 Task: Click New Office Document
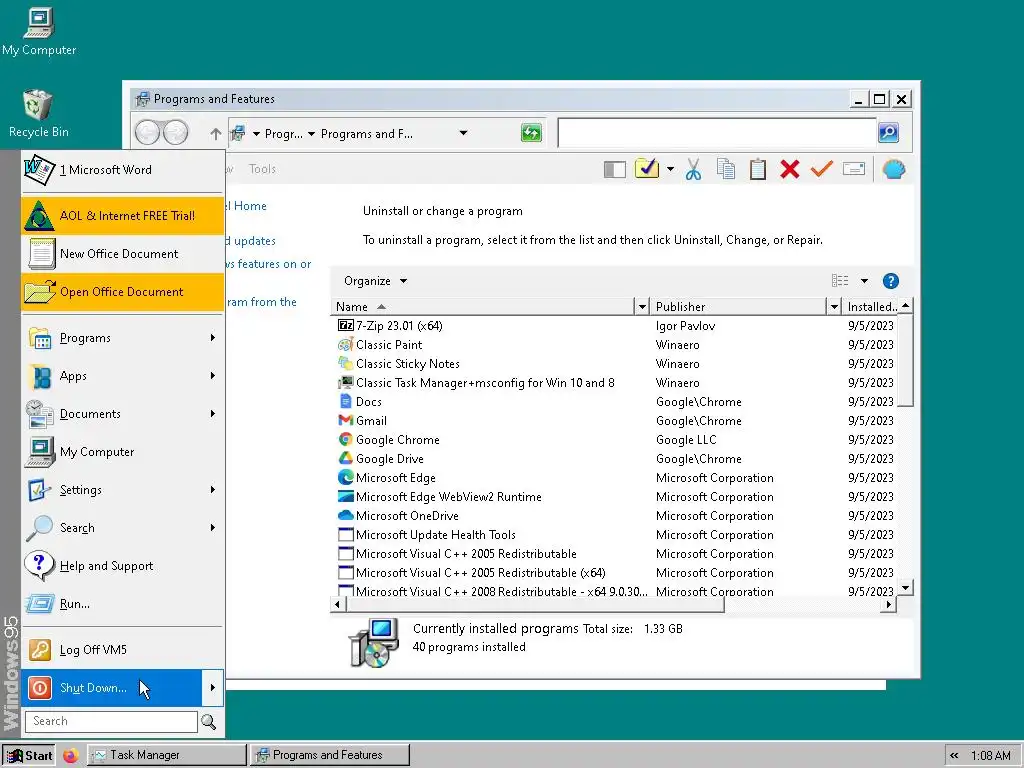point(122,253)
